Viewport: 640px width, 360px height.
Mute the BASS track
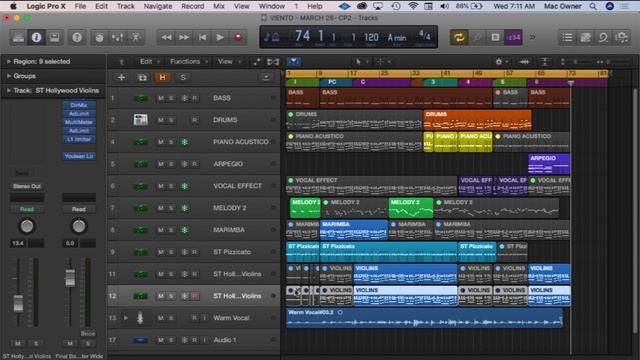161,98
